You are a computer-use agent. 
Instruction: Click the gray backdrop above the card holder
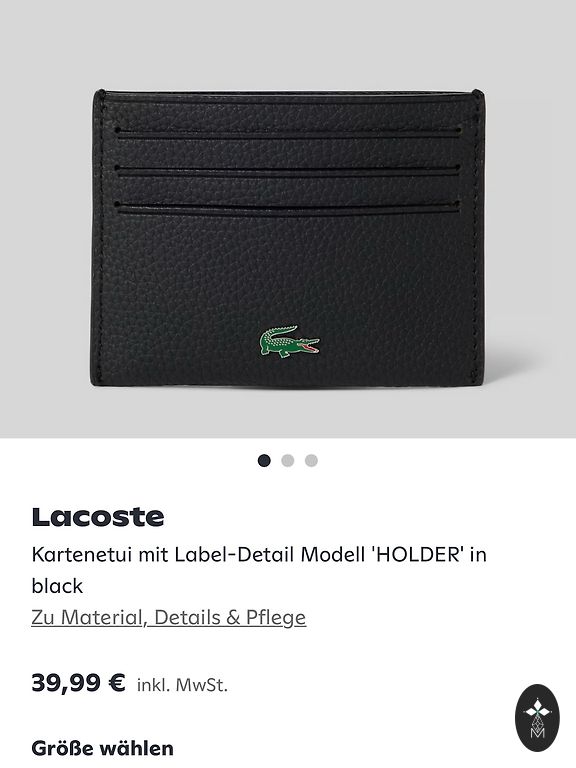pos(288,44)
